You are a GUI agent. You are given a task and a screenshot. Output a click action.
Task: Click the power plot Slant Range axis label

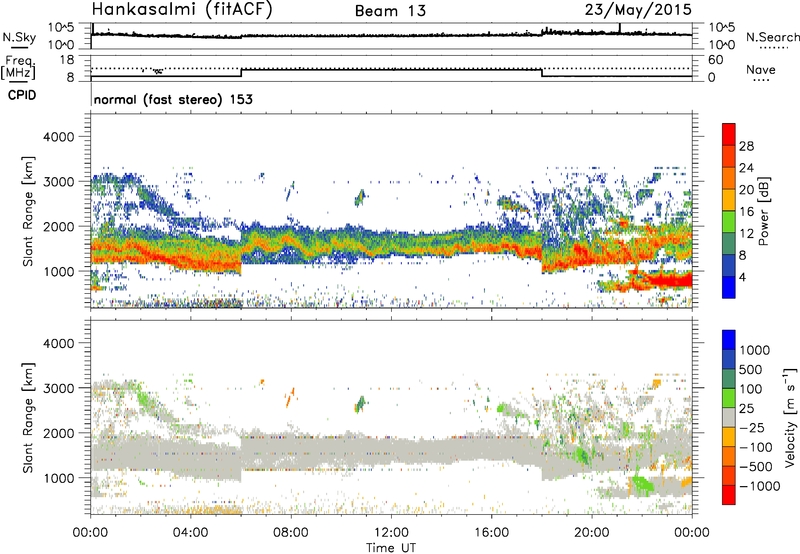[x=28, y=211]
